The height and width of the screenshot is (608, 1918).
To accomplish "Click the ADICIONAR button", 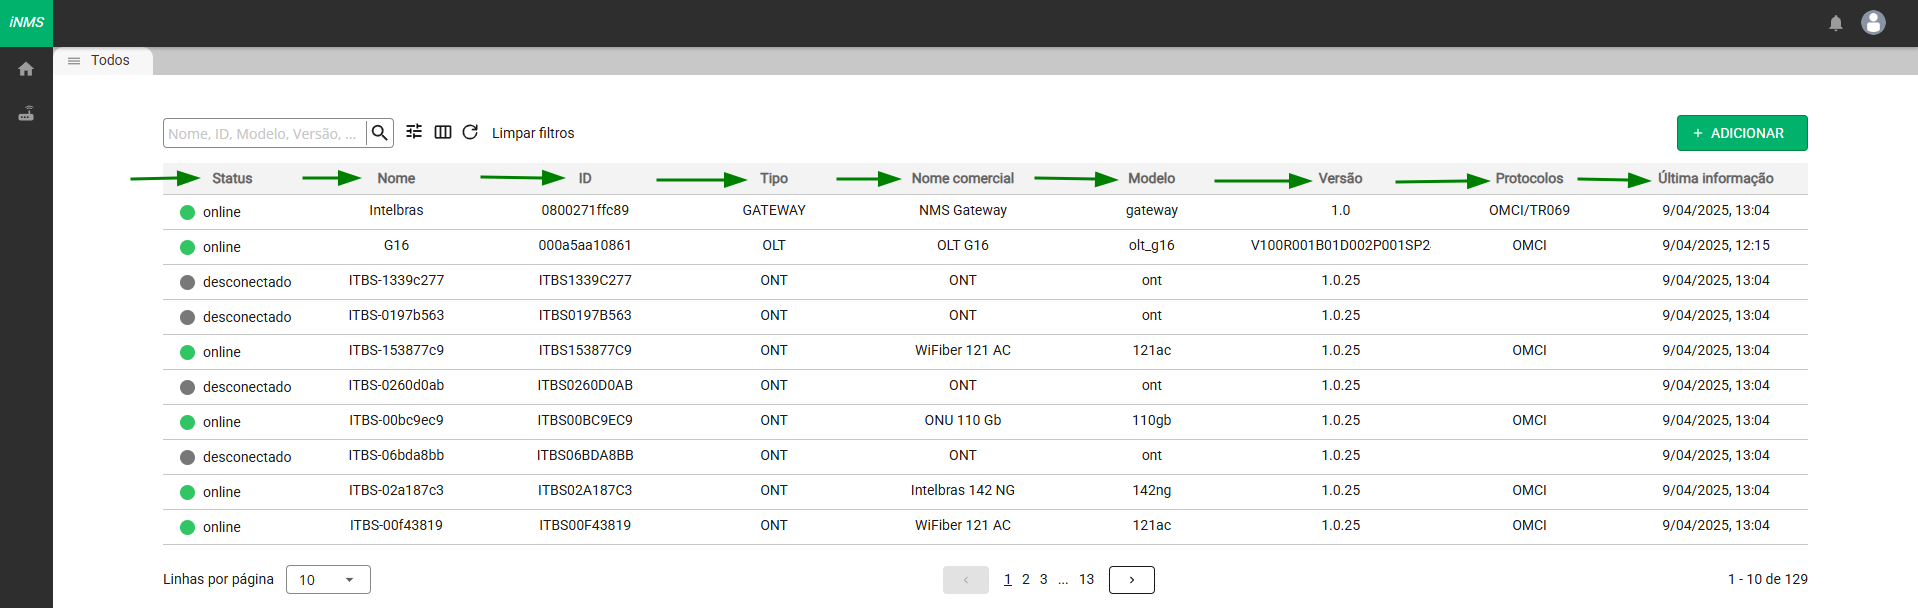I will (1742, 133).
